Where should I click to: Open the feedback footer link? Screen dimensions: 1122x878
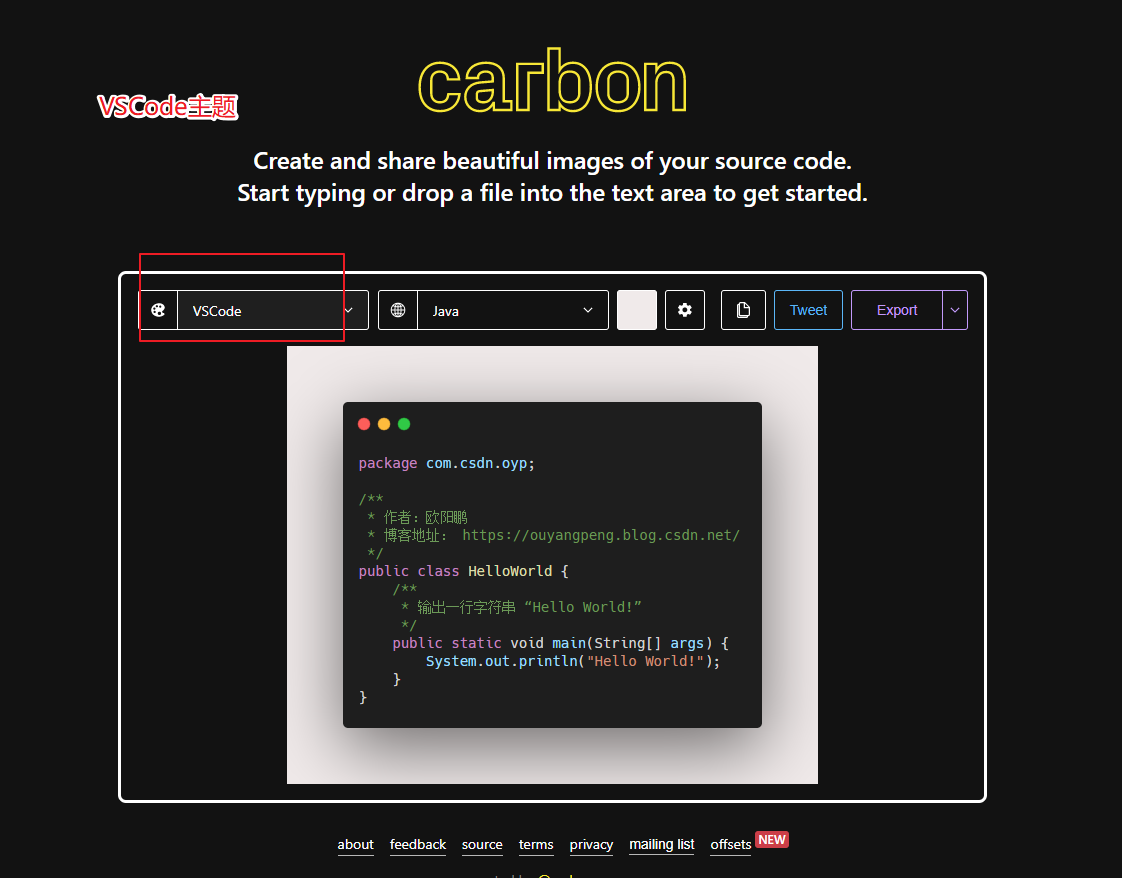tap(418, 844)
